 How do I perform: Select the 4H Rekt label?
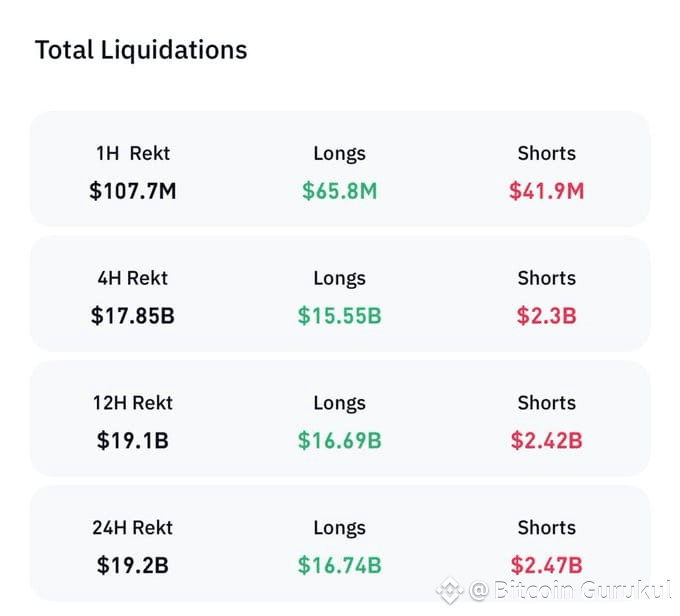pos(133,278)
